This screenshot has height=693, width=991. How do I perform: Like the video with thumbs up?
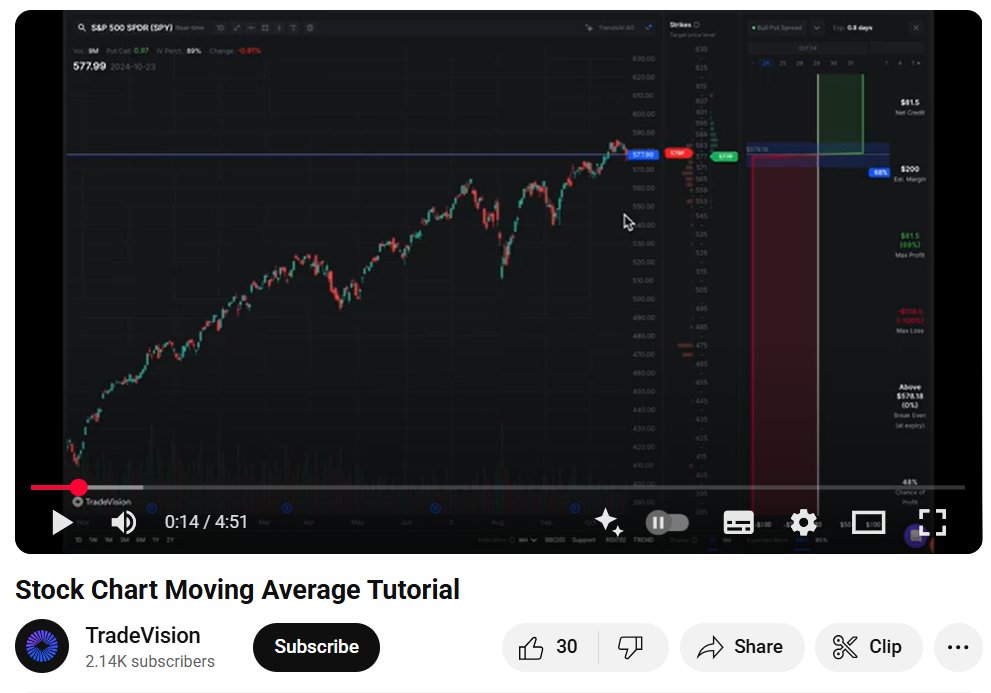tap(549, 647)
